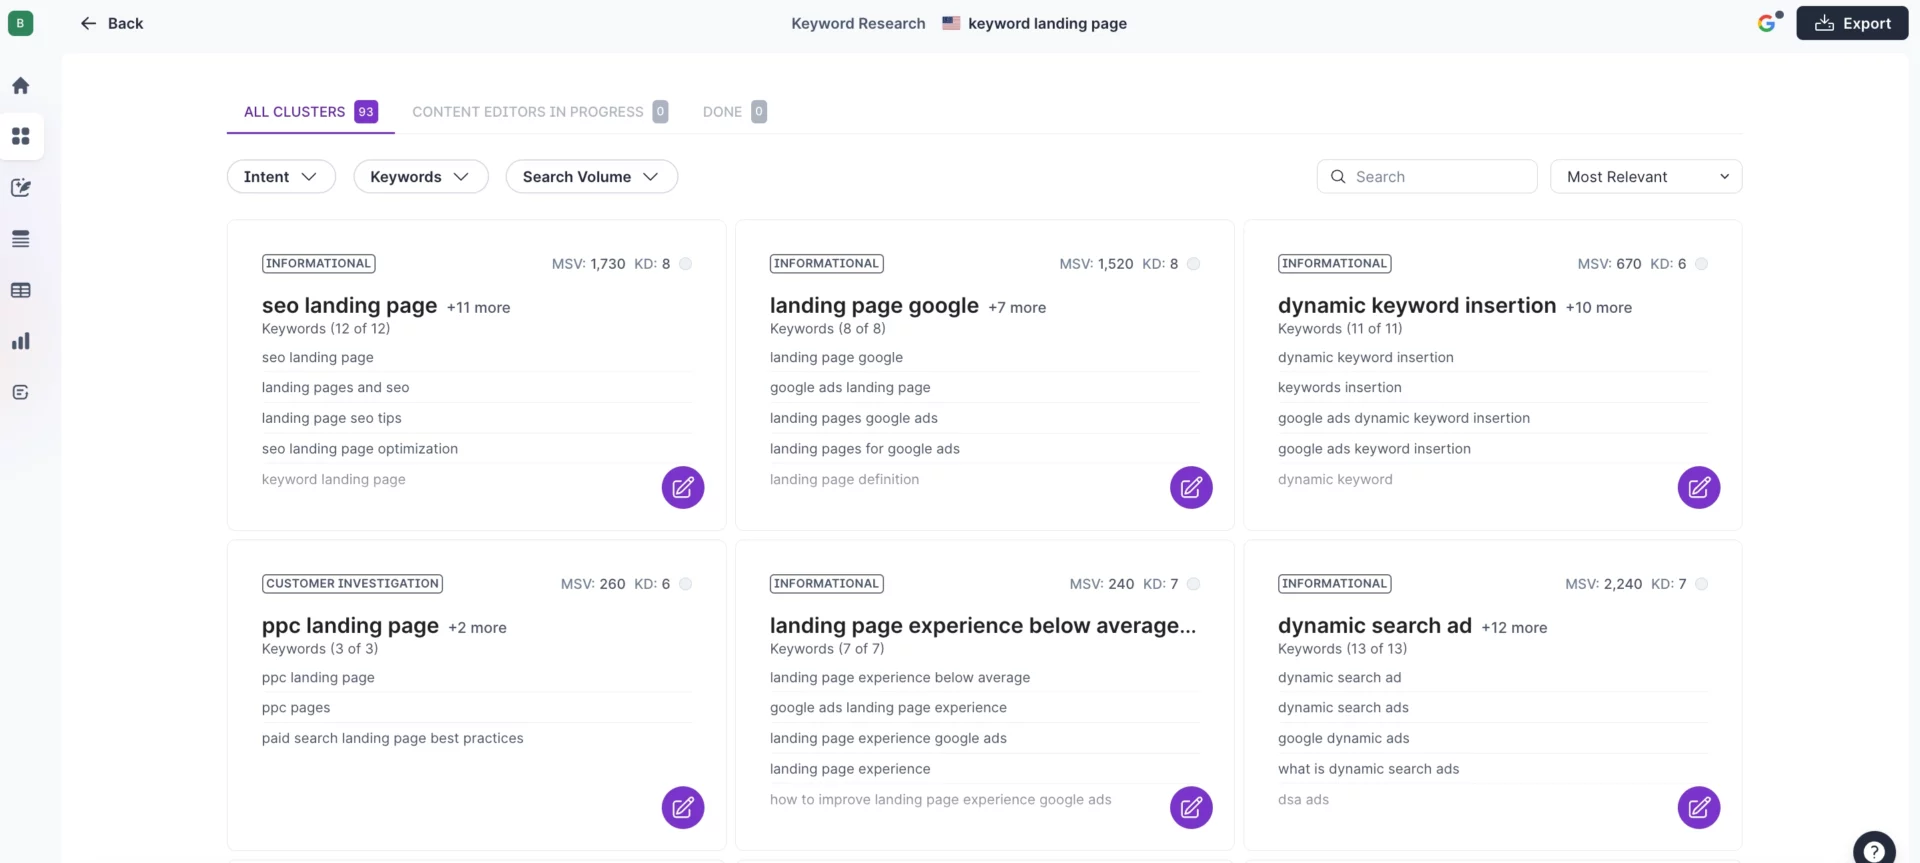Click edit icon on seo landing page cluster
Image resolution: width=1920 pixels, height=863 pixels.
[x=682, y=487]
